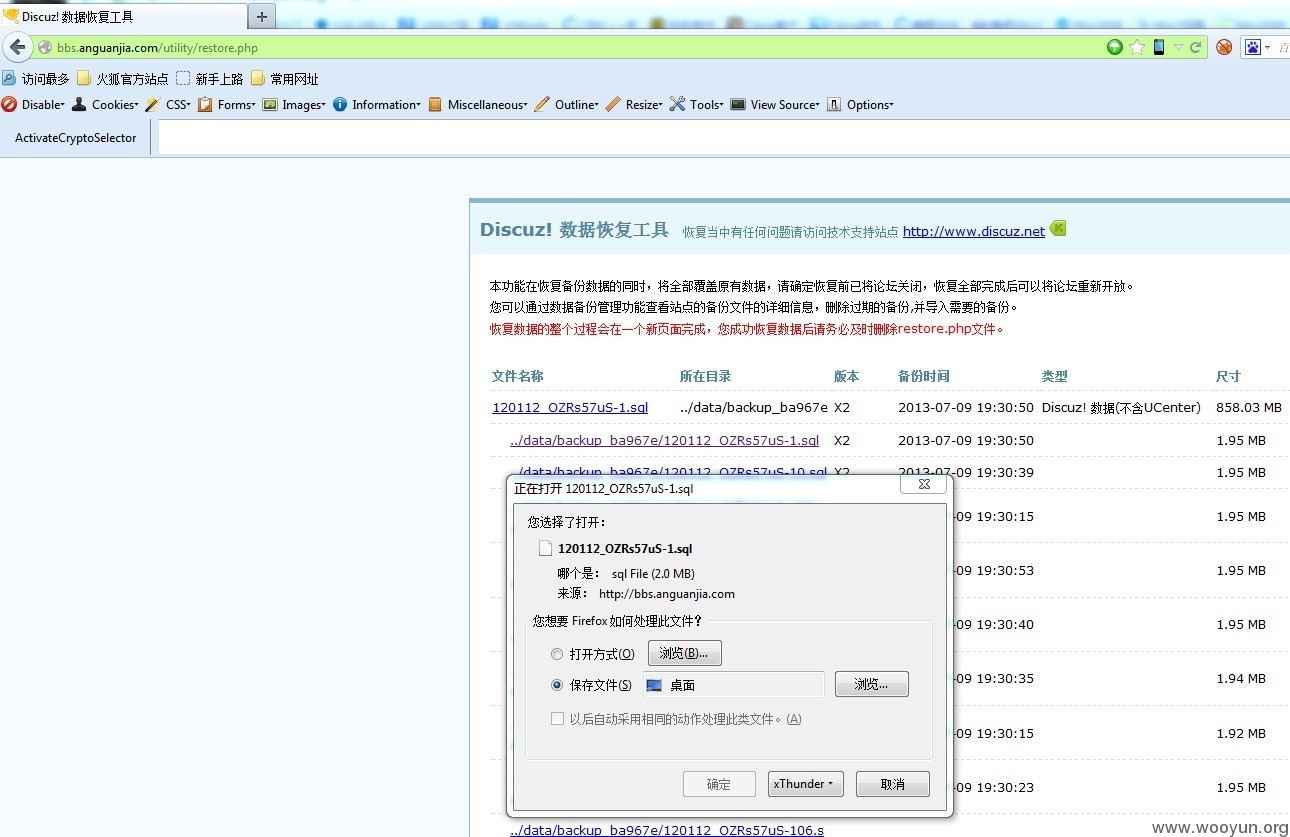Click the 文件名称 column header
This screenshot has width=1290, height=837.
(x=518, y=376)
